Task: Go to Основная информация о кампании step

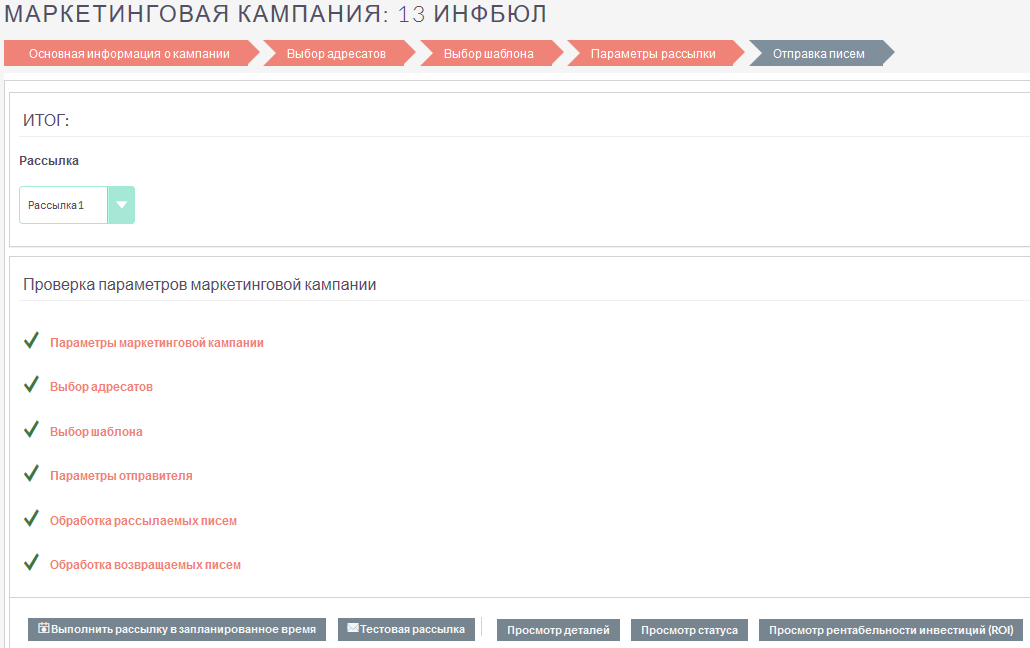Action: (x=128, y=54)
